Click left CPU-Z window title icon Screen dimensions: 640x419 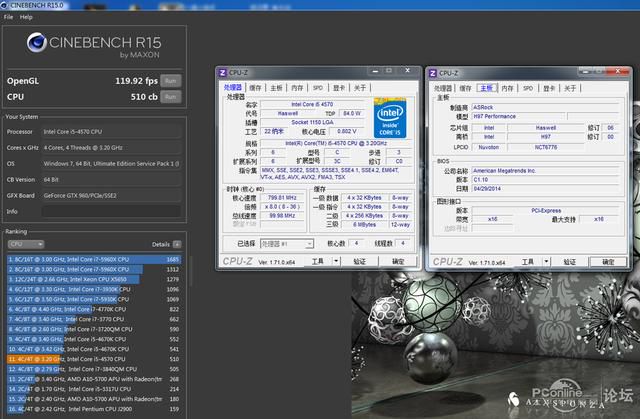pos(223,73)
